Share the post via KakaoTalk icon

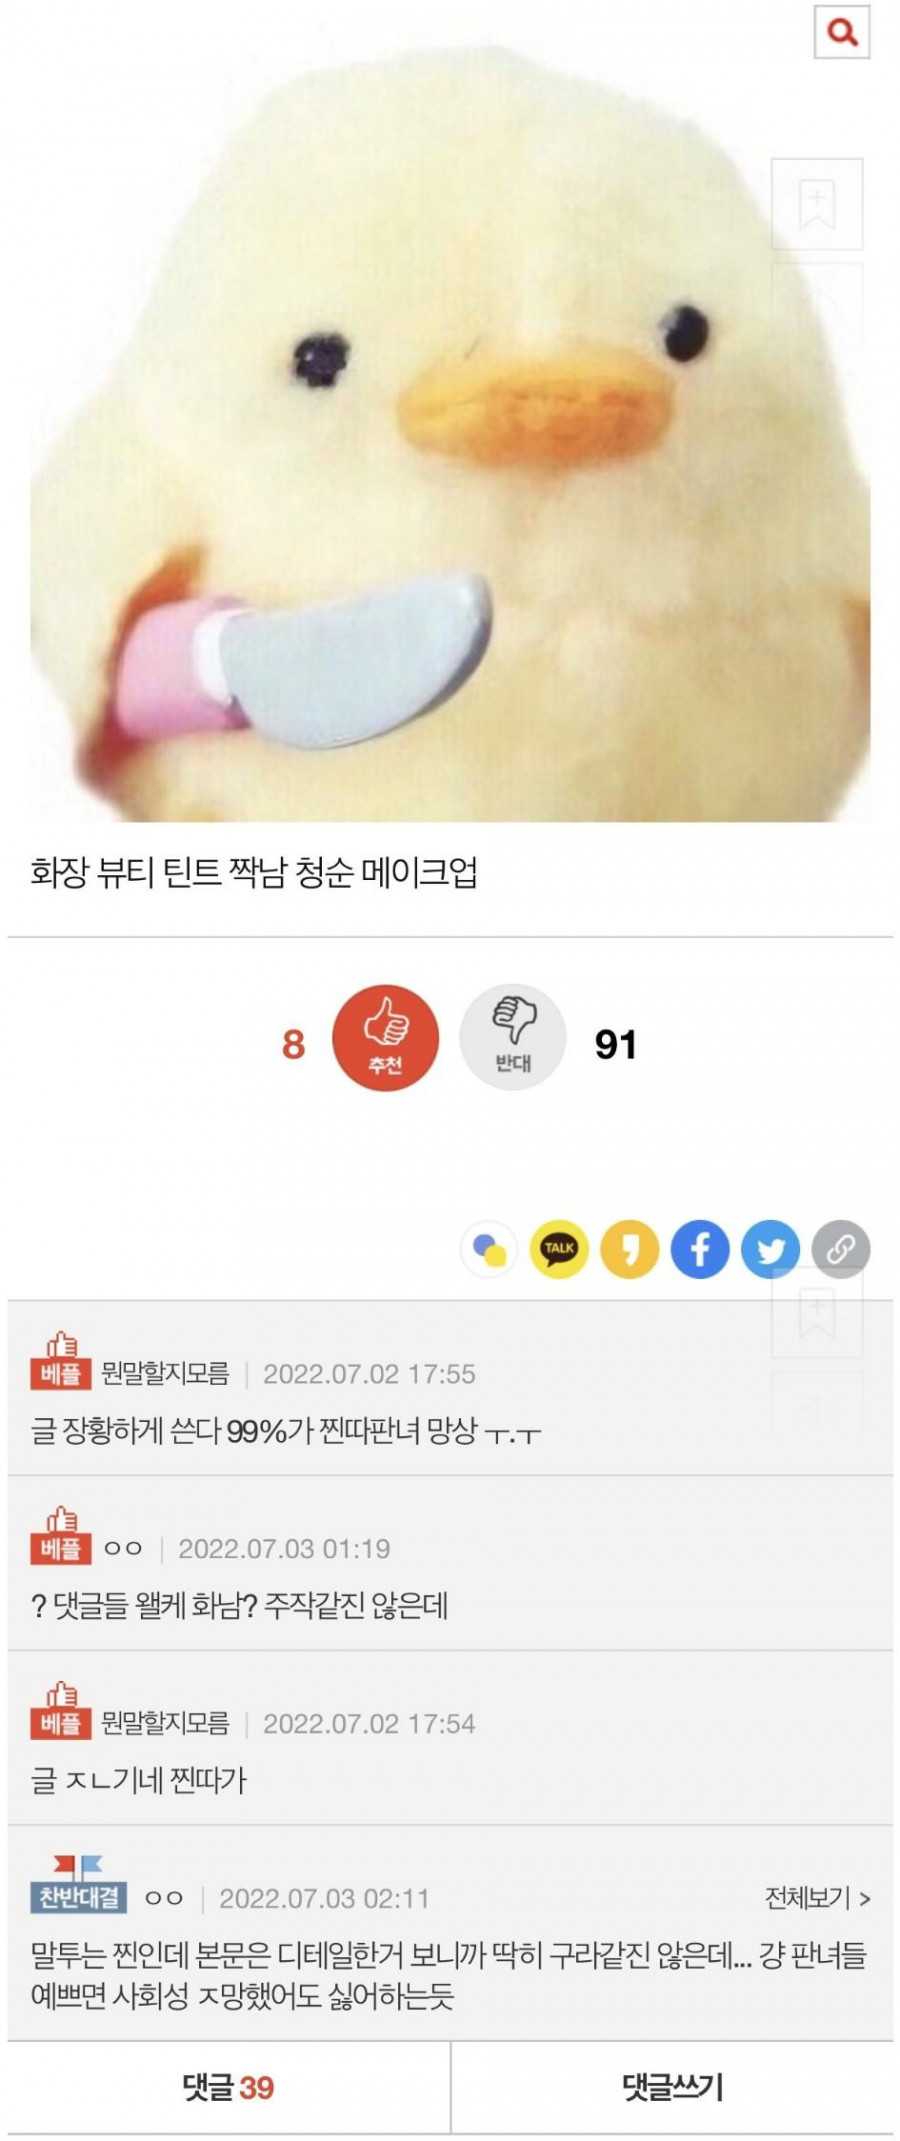(x=559, y=1248)
